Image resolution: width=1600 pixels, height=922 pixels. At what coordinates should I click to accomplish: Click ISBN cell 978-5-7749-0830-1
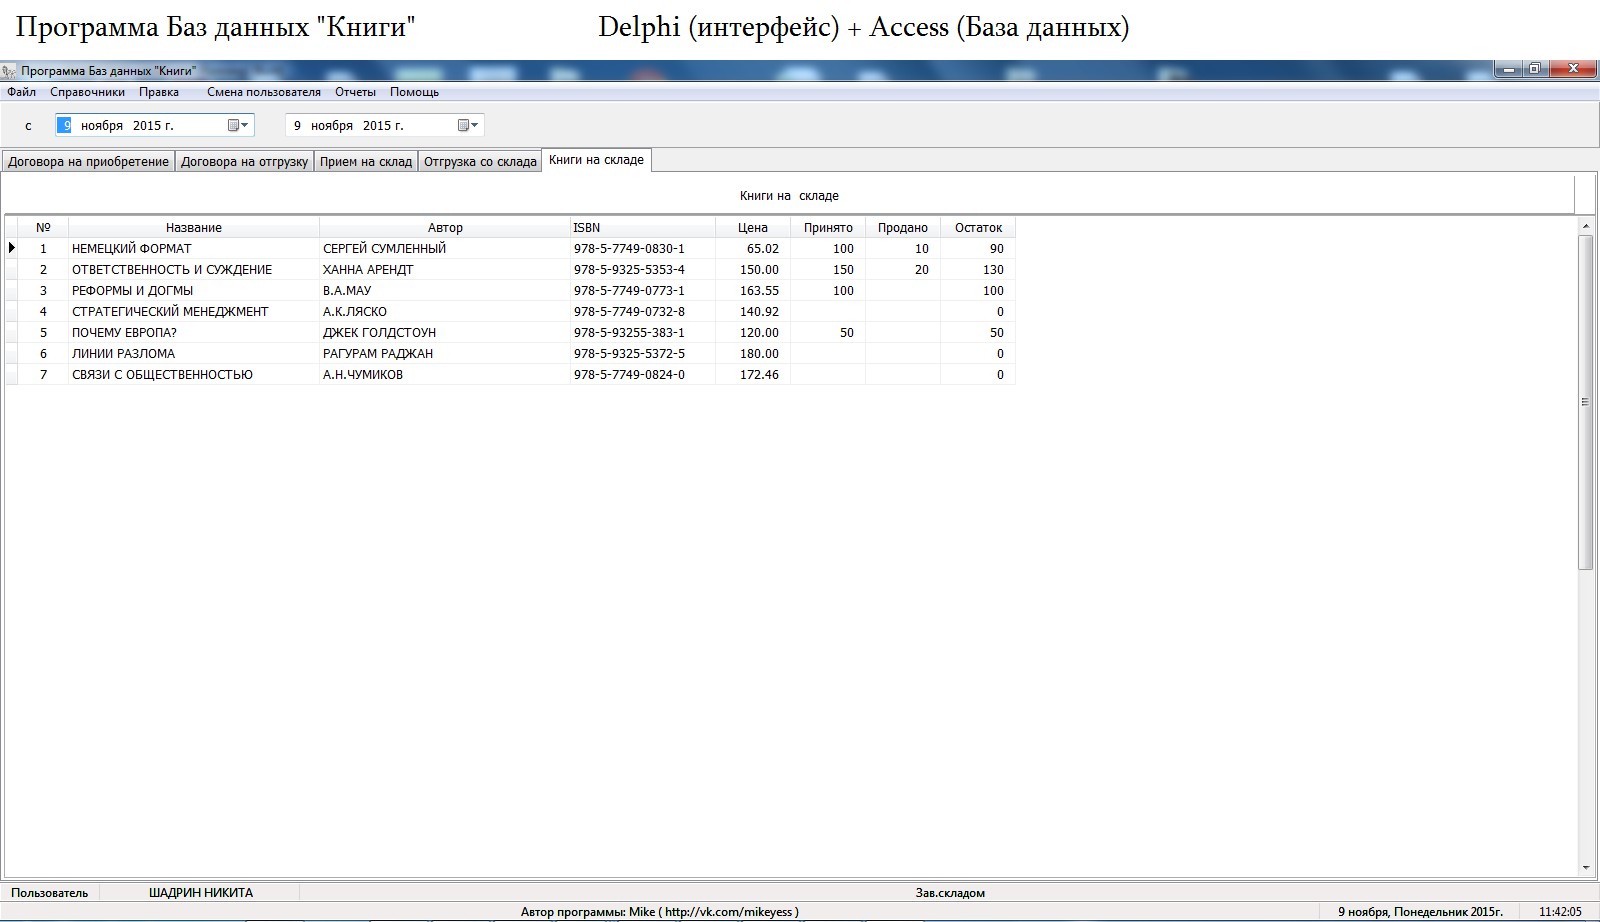coord(643,248)
